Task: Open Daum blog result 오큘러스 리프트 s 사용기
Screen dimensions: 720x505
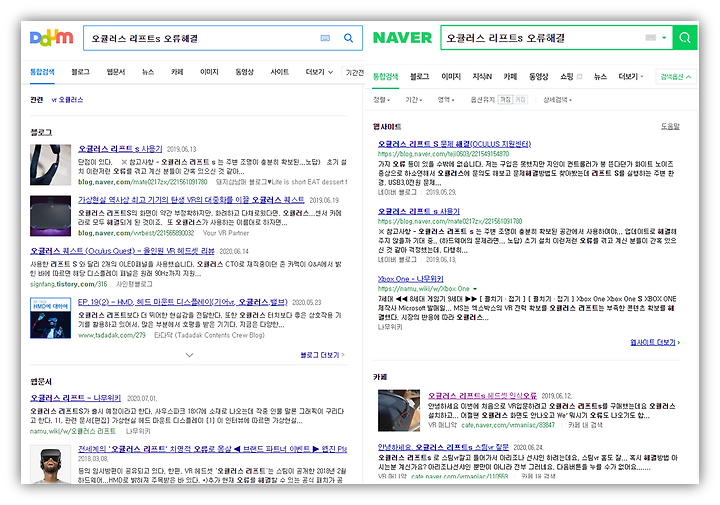Action: [x=120, y=149]
